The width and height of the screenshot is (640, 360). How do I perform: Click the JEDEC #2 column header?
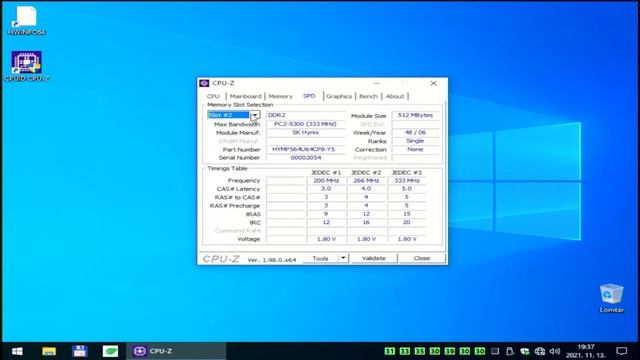pos(366,173)
